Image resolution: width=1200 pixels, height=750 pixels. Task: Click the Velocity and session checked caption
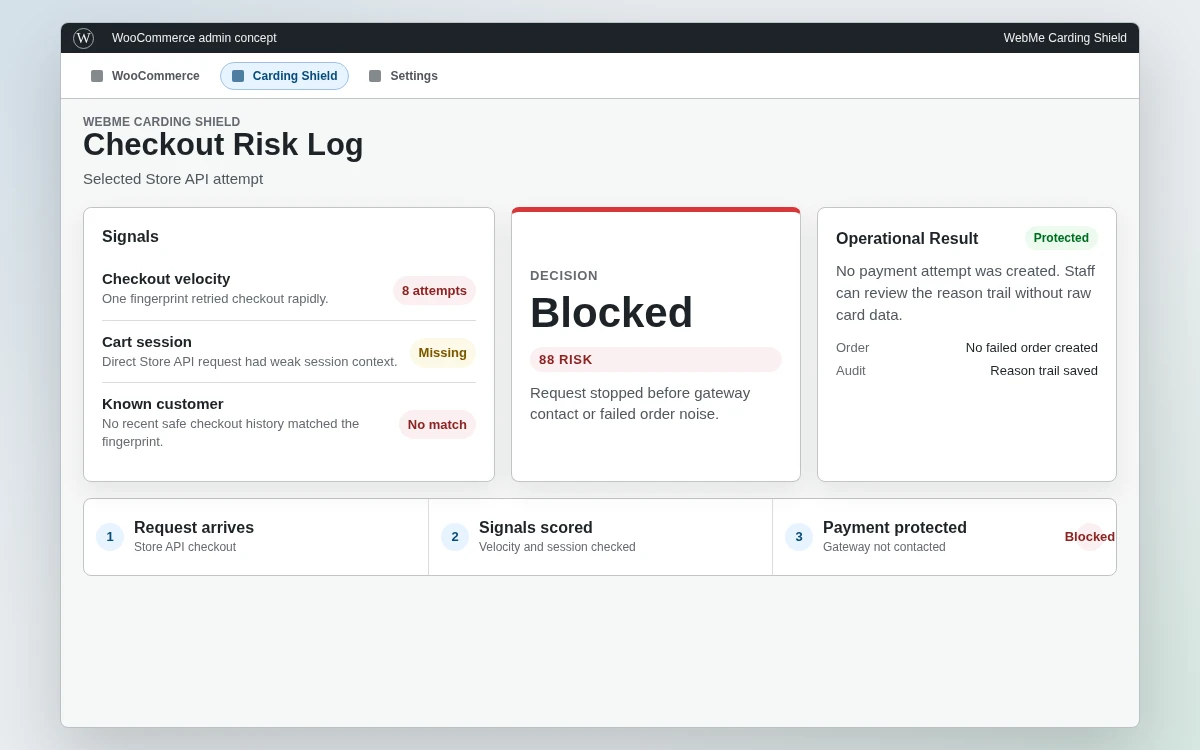point(557,547)
